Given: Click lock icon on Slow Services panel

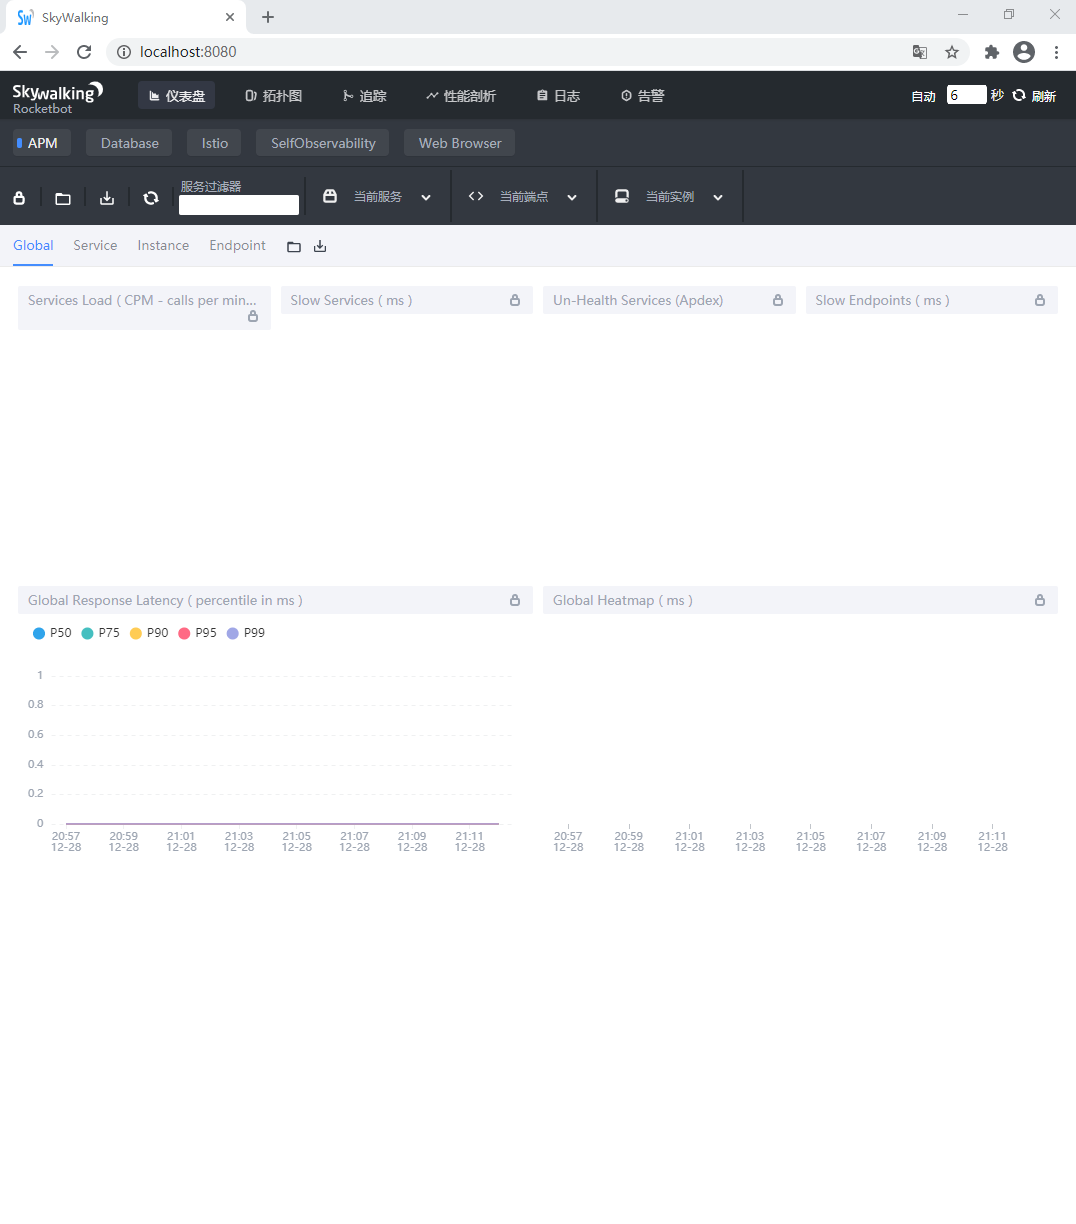Looking at the screenshot, I should (515, 300).
